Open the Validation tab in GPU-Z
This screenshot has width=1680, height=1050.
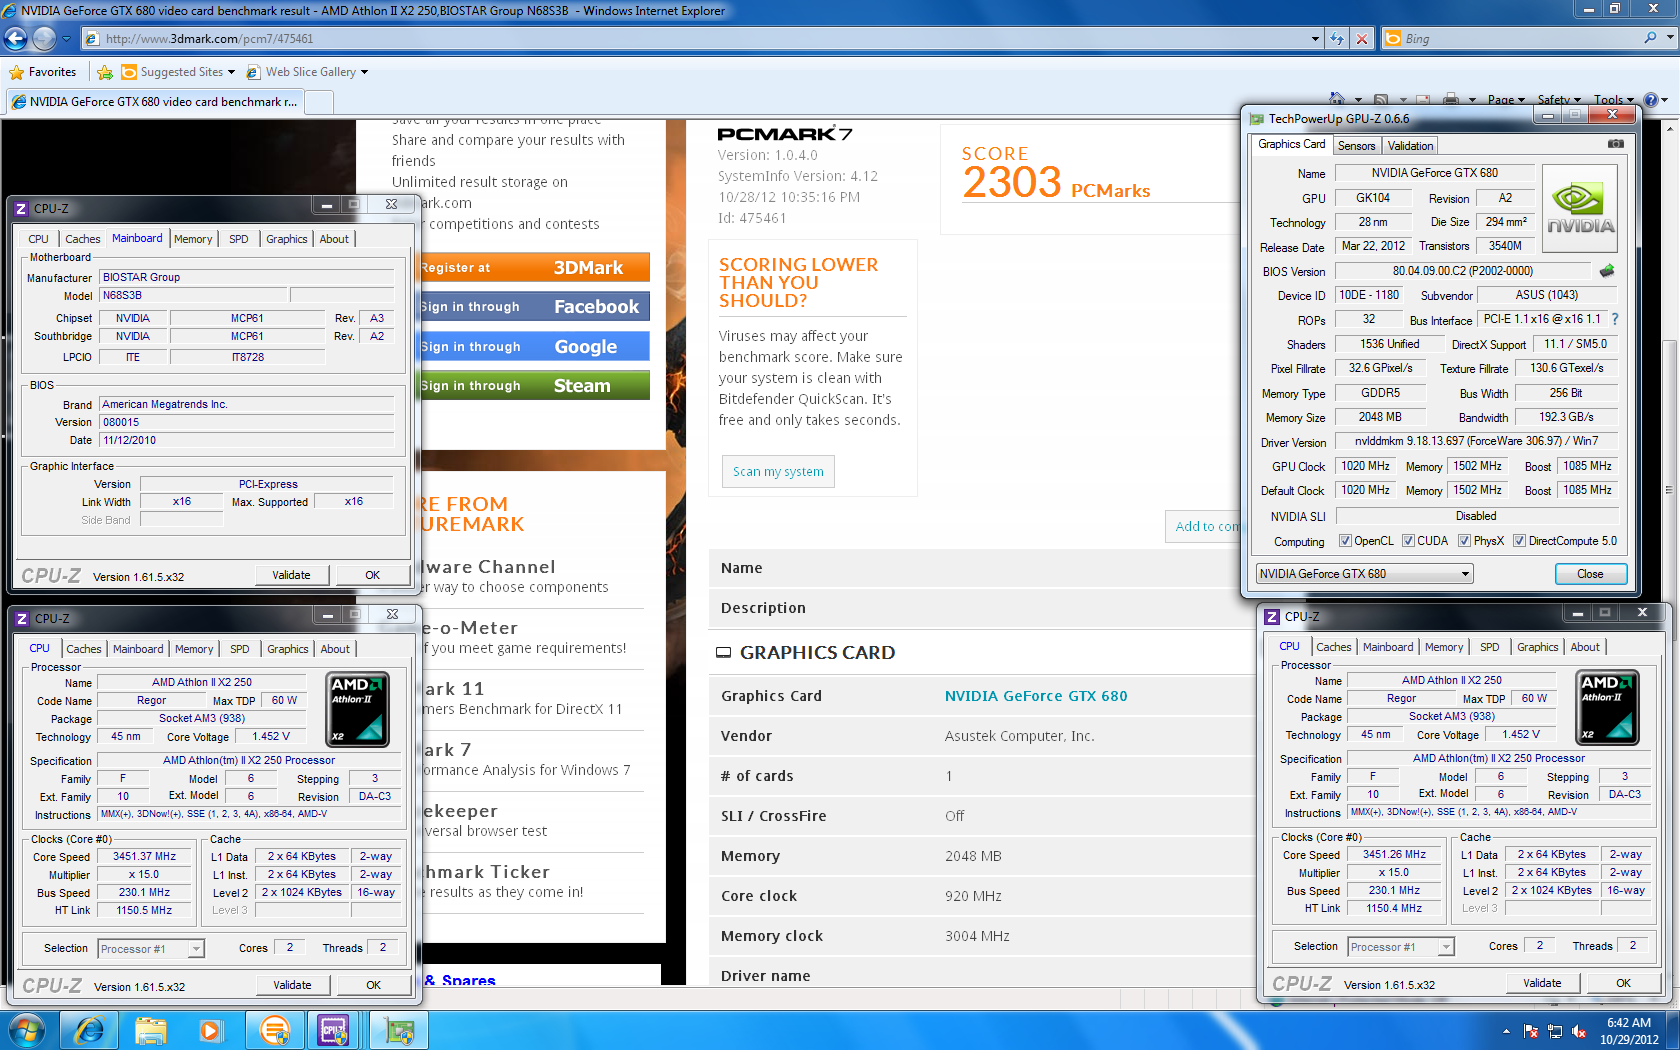pyautogui.click(x=1410, y=146)
